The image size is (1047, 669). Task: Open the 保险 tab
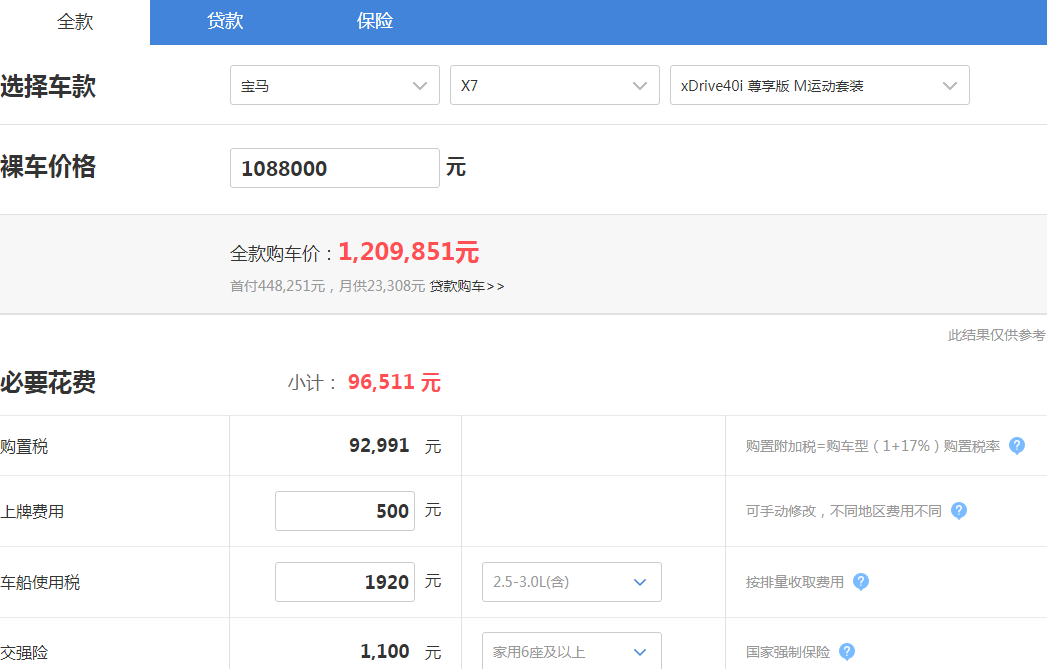point(375,22)
